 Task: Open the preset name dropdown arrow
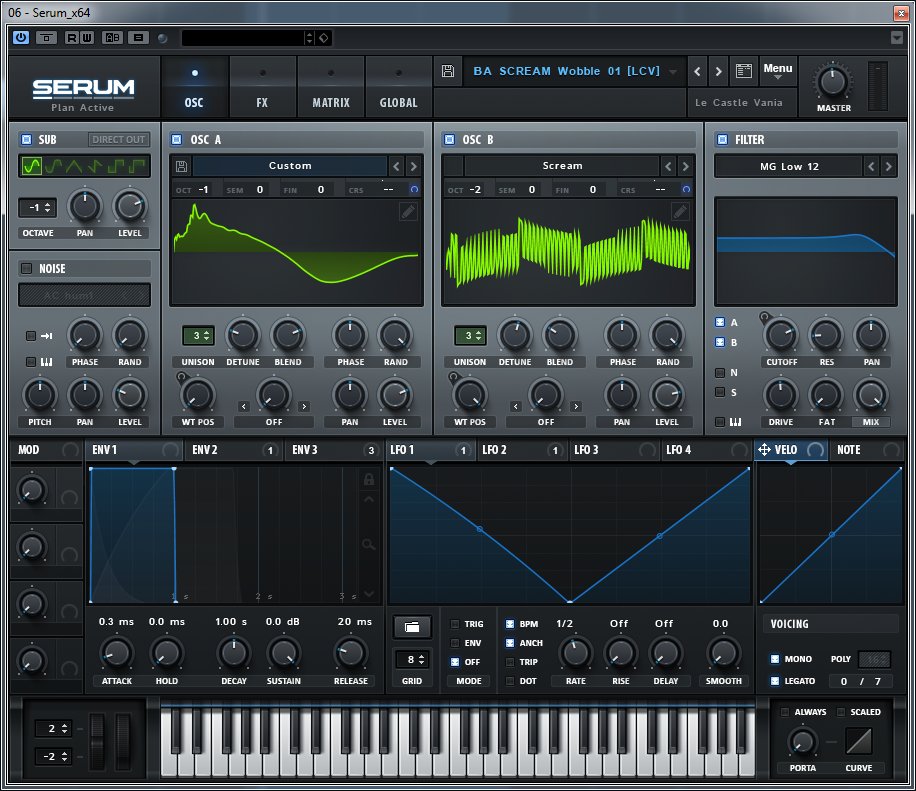673,72
